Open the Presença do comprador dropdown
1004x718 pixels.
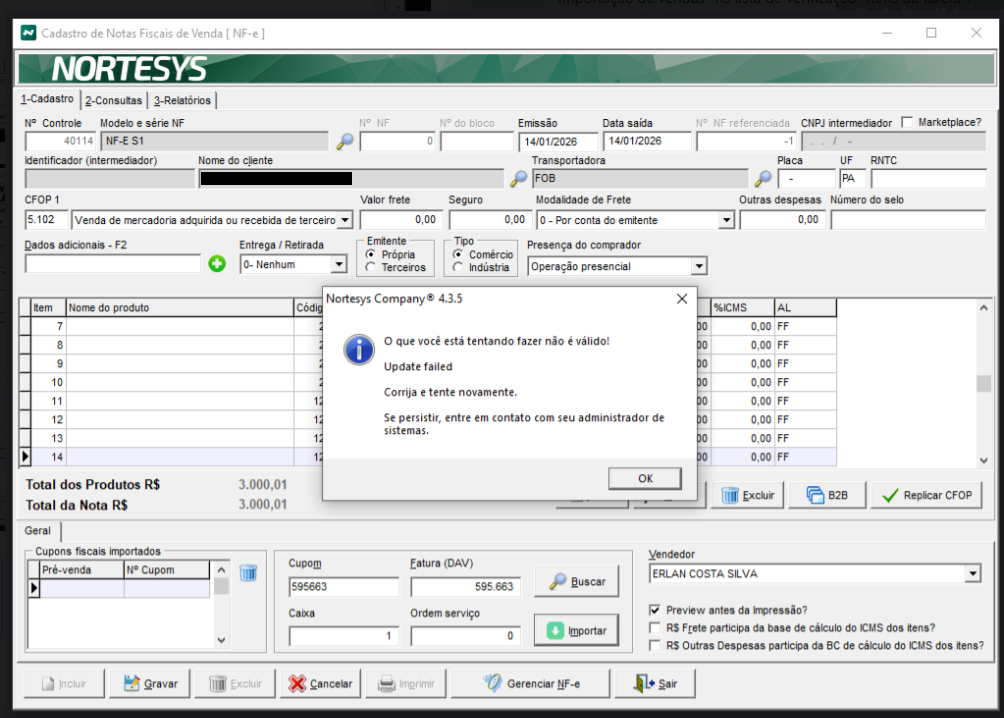(699, 267)
